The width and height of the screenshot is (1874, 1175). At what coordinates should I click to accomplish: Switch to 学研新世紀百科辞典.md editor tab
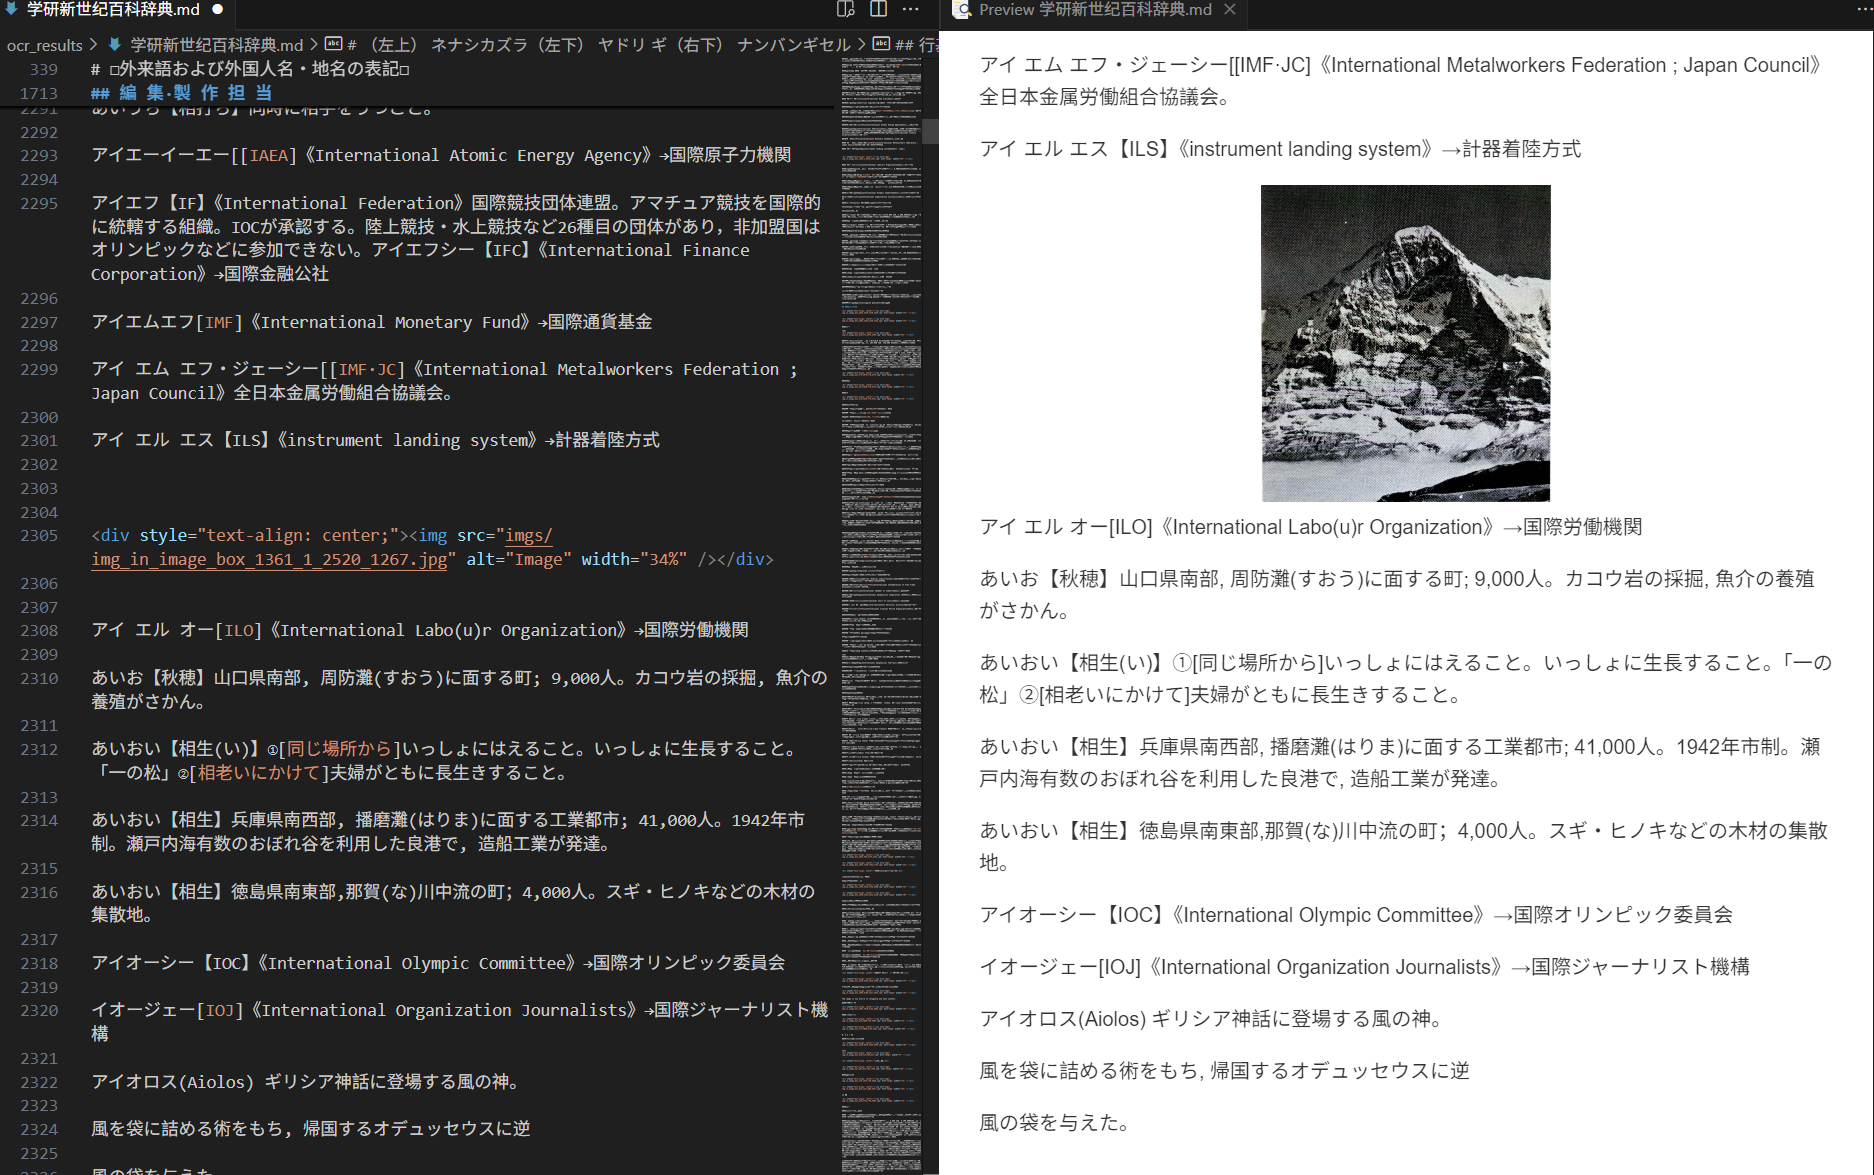(x=112, y=9)
